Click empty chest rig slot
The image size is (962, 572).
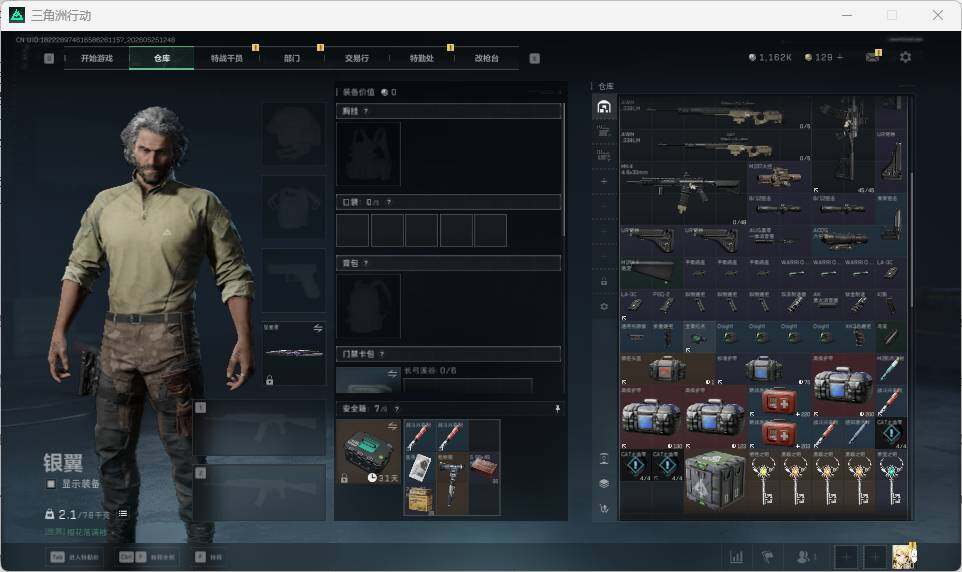coord(368,153)
